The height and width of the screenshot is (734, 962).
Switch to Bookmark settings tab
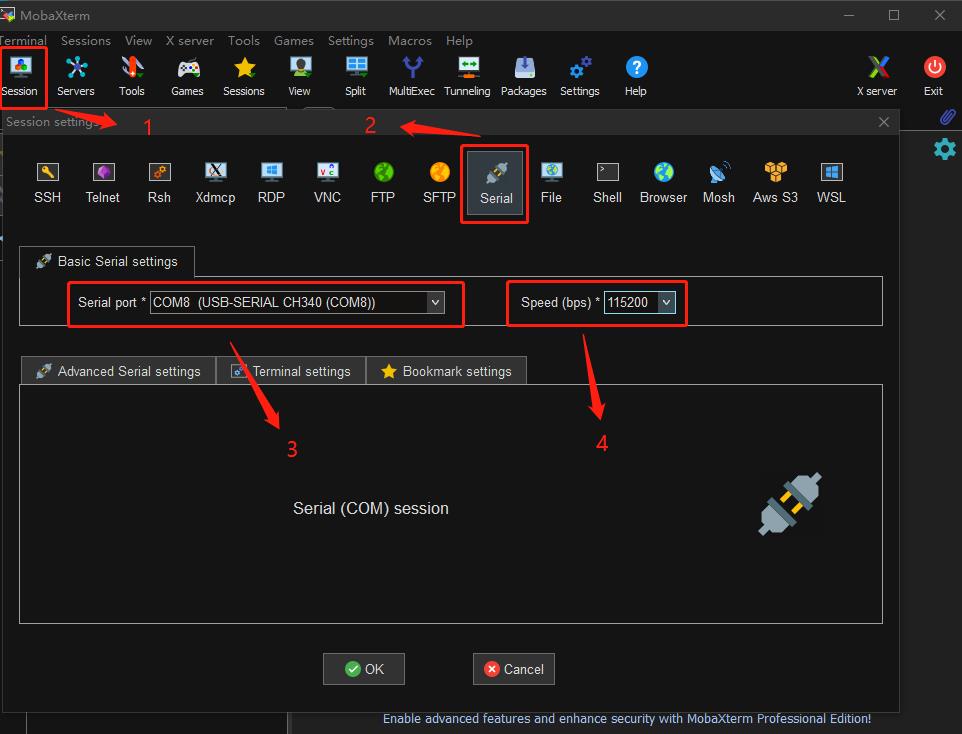pyautogui.click(x=446, y=371)
